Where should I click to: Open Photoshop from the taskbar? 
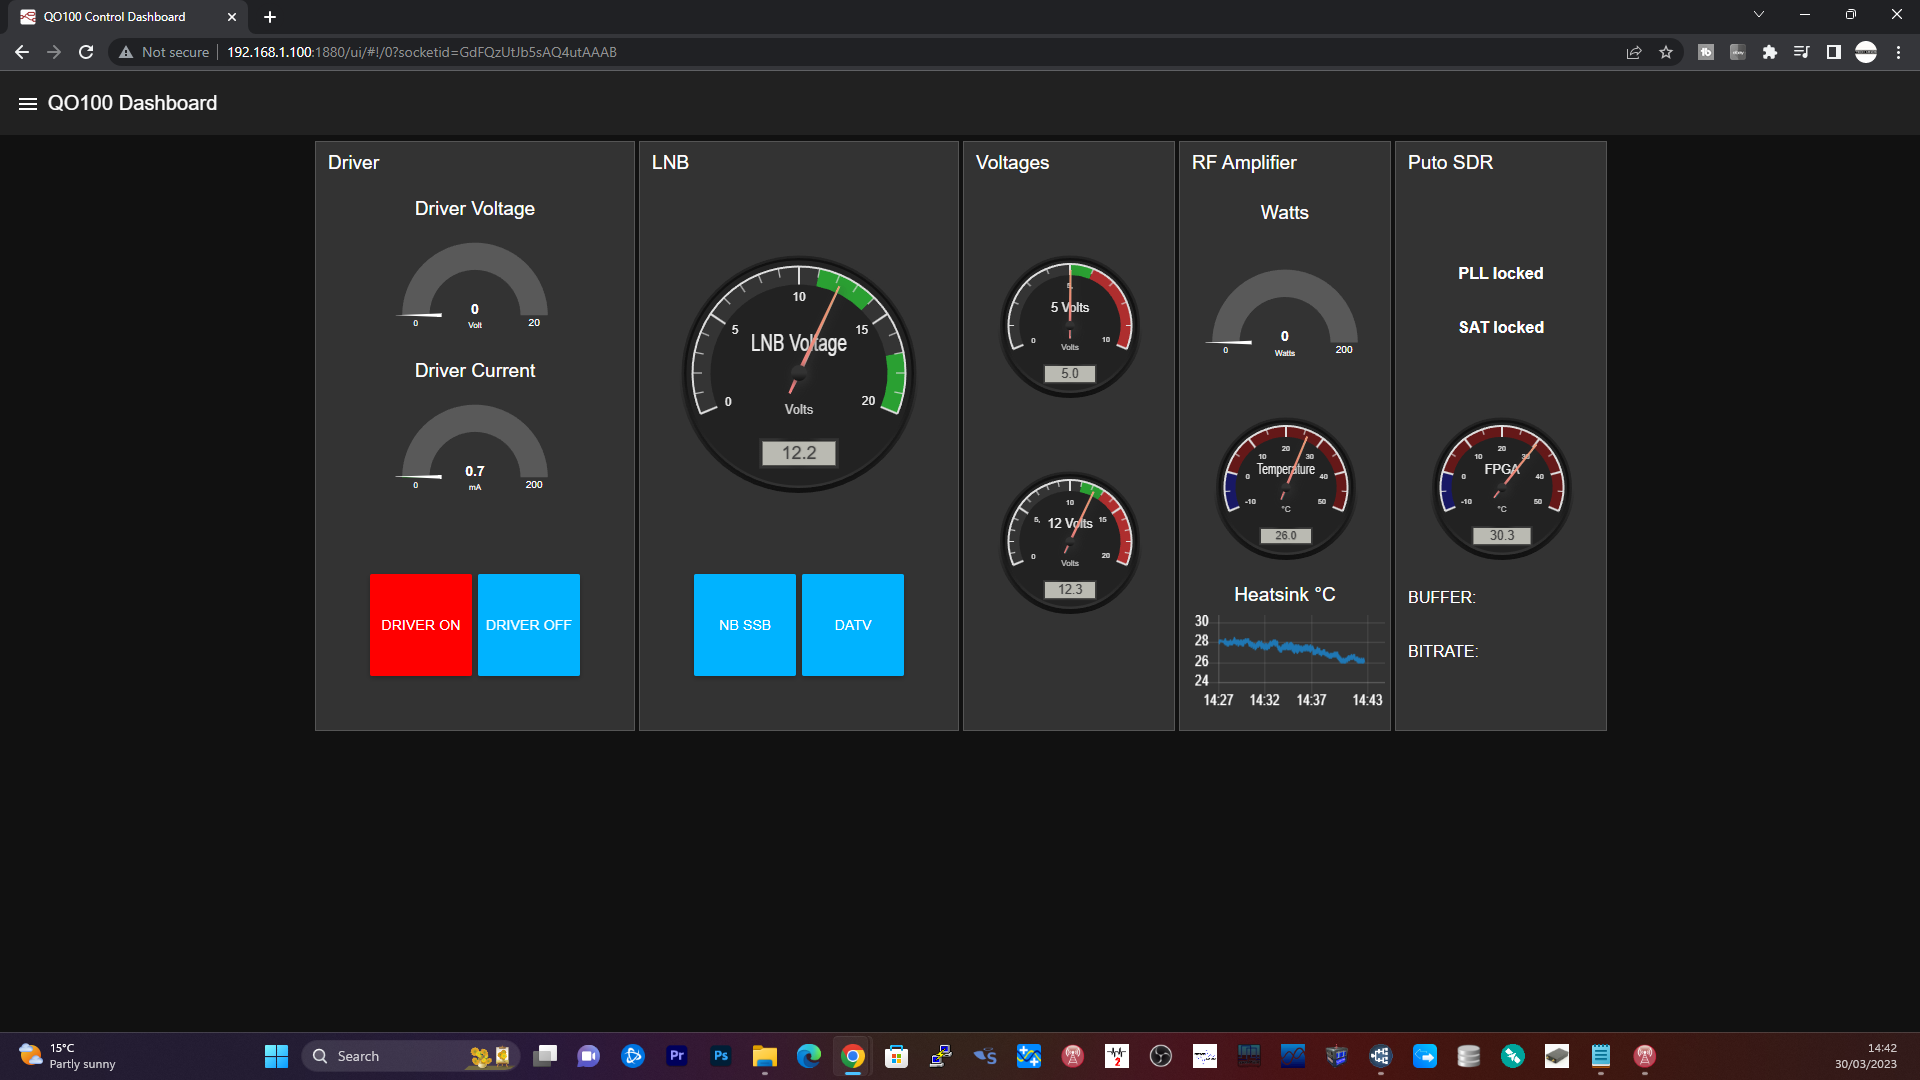coord(721,1056)
